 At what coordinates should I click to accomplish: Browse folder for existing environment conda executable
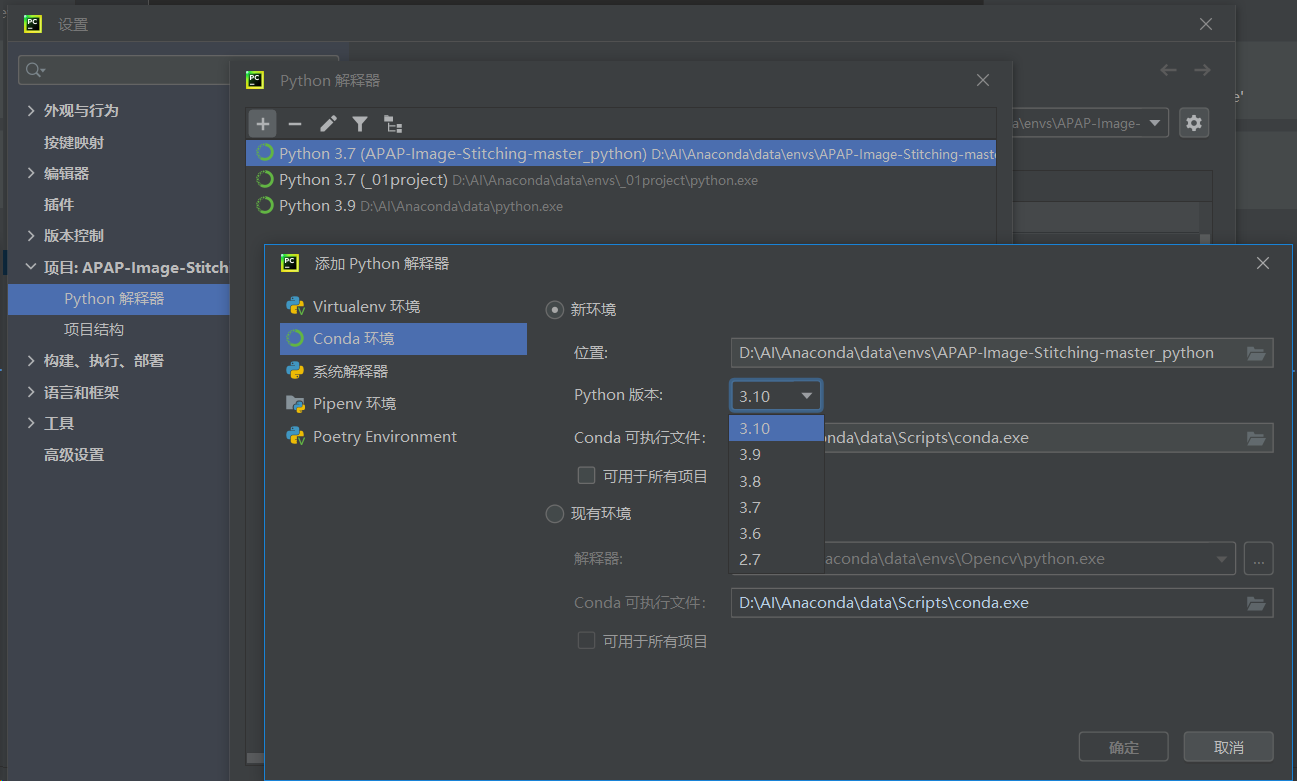(x=1256, y=603)
